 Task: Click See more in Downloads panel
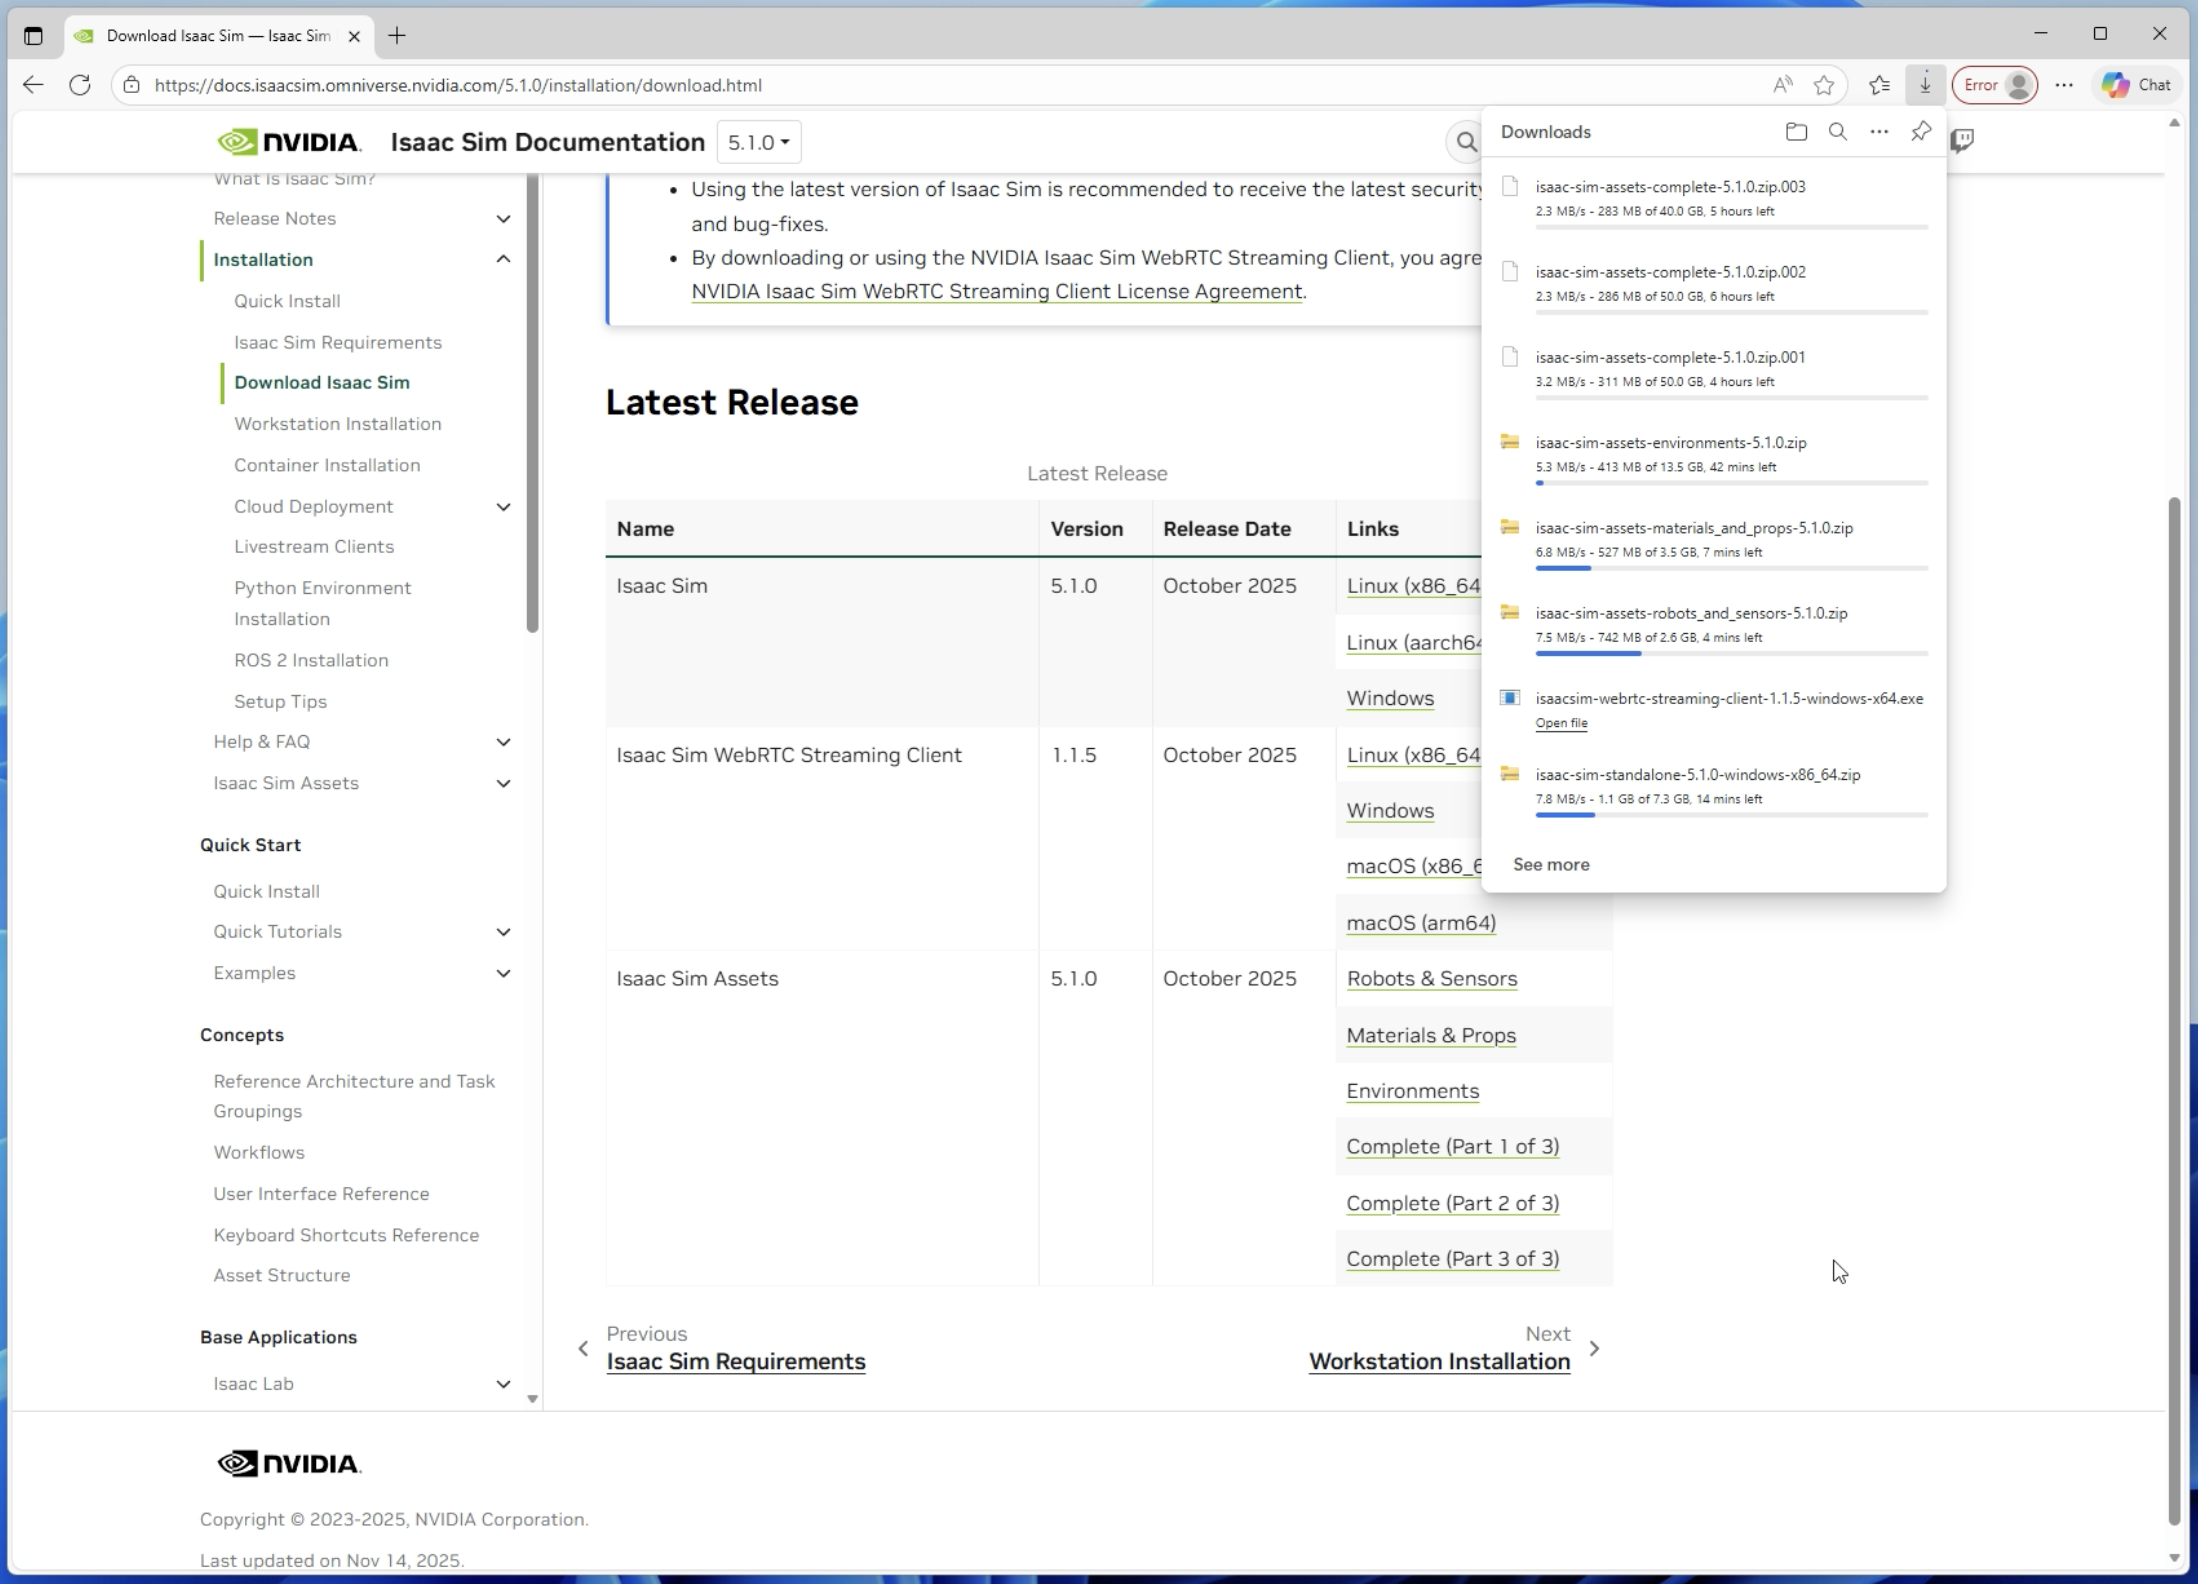(1550, 864)
